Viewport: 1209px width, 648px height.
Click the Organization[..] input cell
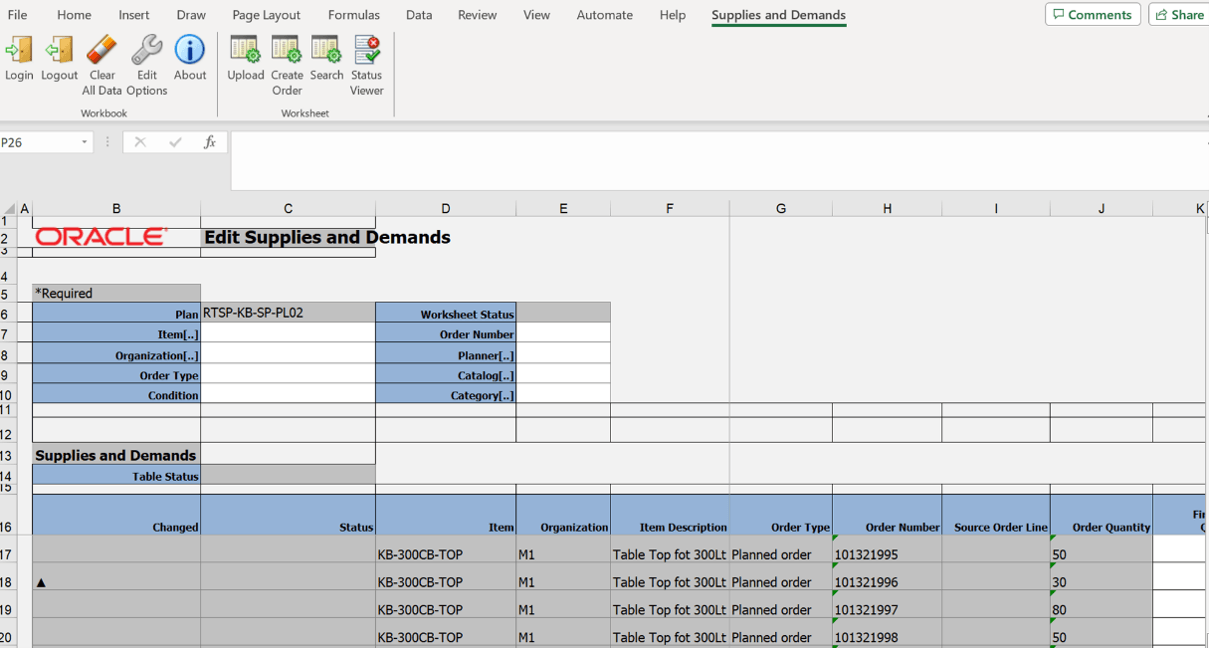(288, 355)
